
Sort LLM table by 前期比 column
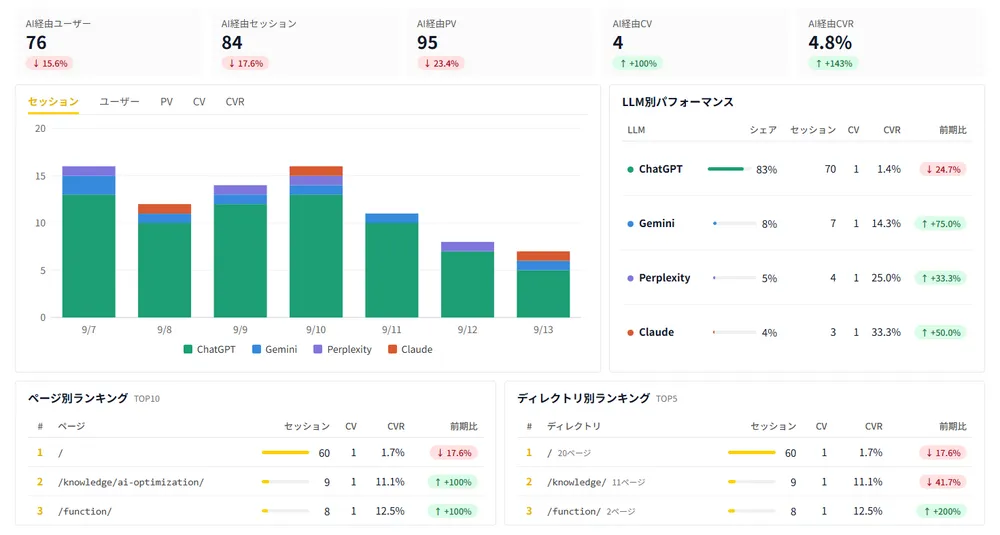pyautogui.click(x=953, y=129)
